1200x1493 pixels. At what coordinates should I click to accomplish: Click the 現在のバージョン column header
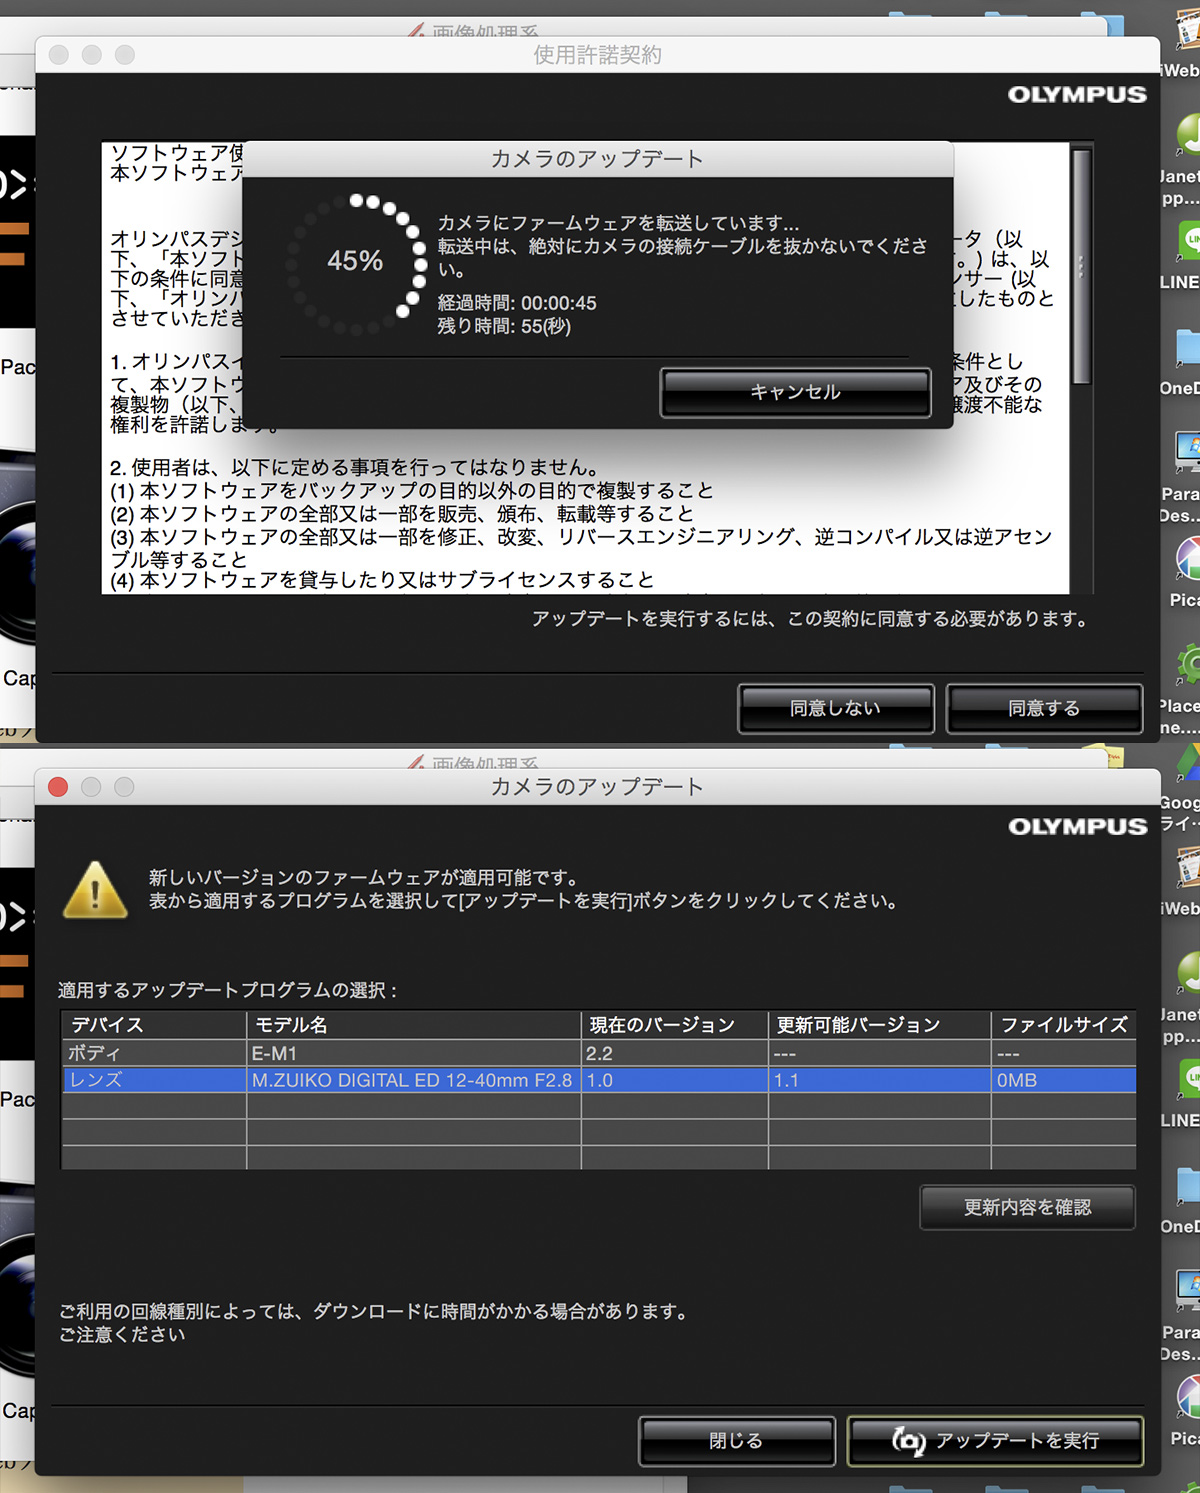[x=674, y=1025]
